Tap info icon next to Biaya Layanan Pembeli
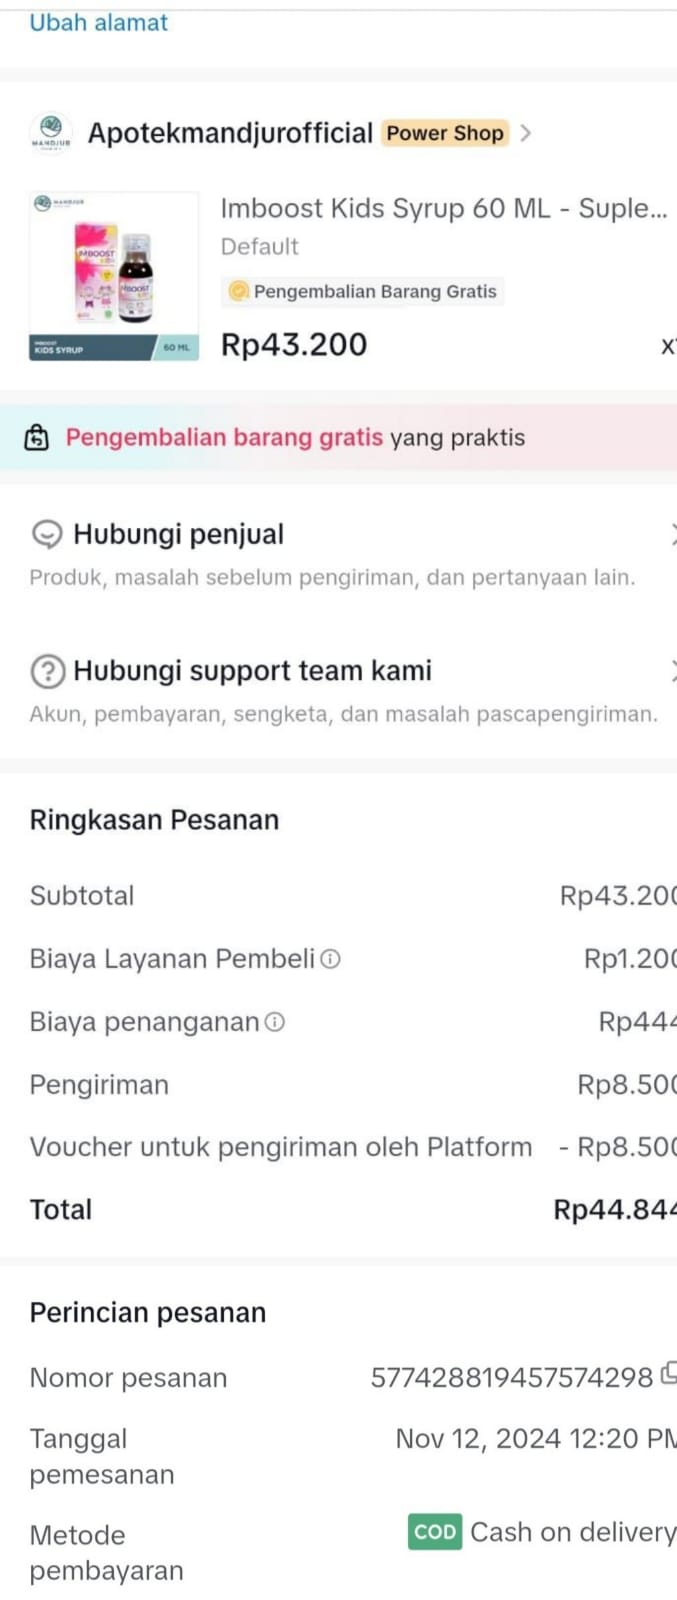Screen dimensions: 677x1600 pos(331,959)
